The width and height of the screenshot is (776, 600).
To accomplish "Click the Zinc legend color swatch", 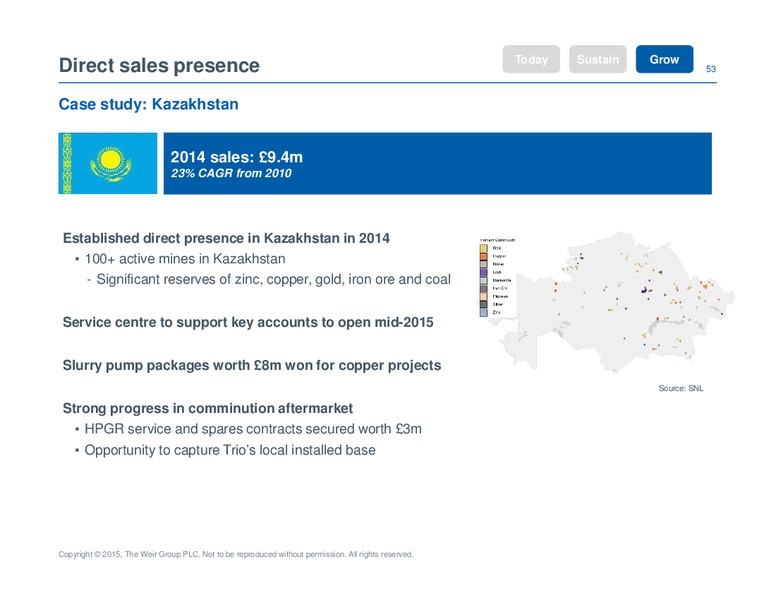I will pyautogui.click(x=484, y=312).
